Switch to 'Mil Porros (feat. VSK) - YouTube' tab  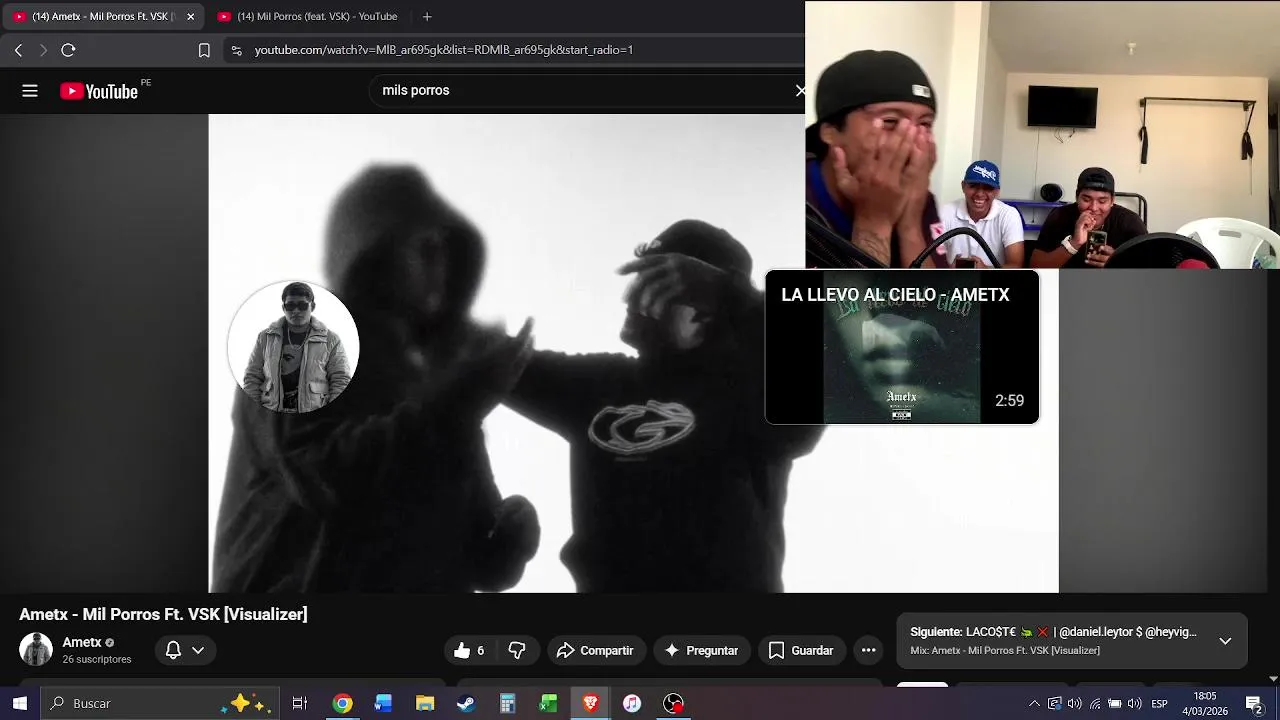pyautogui.click(x=308, y=16)
